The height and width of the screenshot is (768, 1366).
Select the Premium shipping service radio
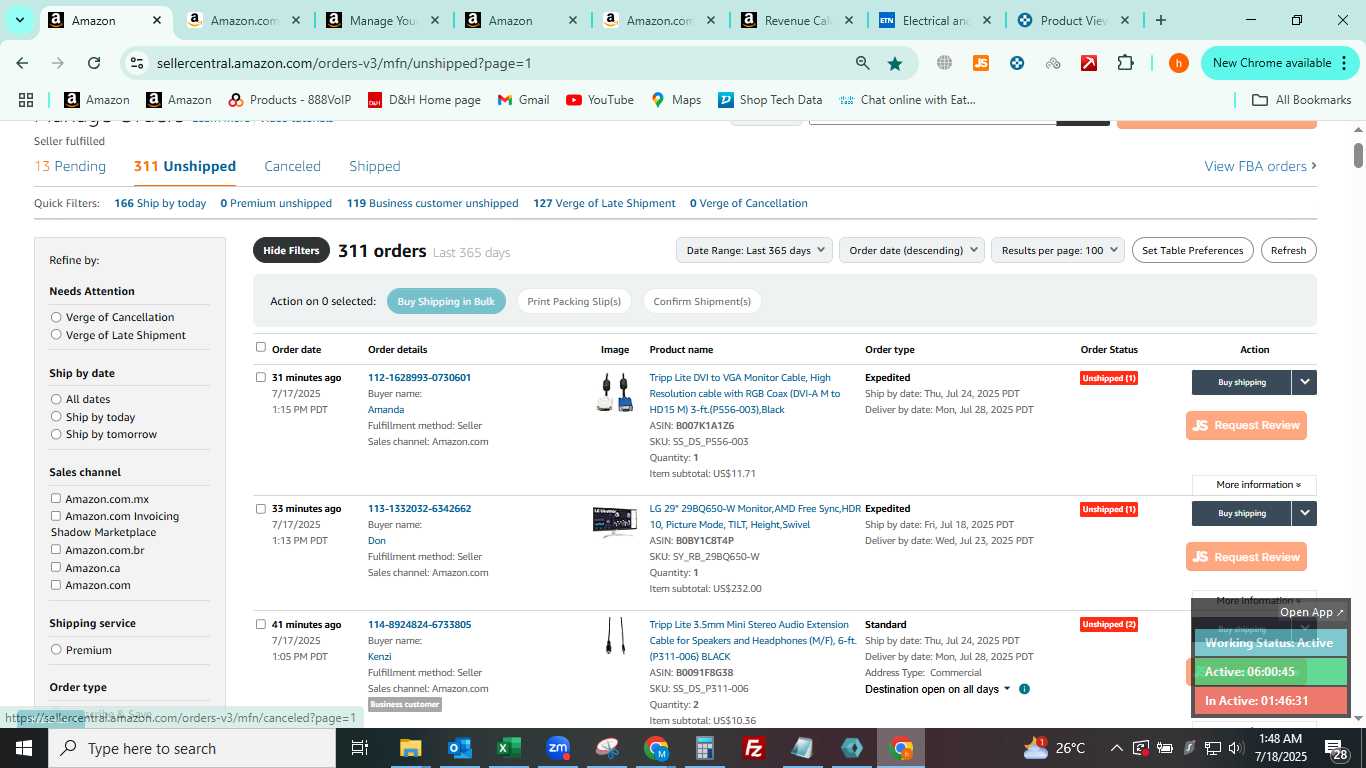point(56,649)
